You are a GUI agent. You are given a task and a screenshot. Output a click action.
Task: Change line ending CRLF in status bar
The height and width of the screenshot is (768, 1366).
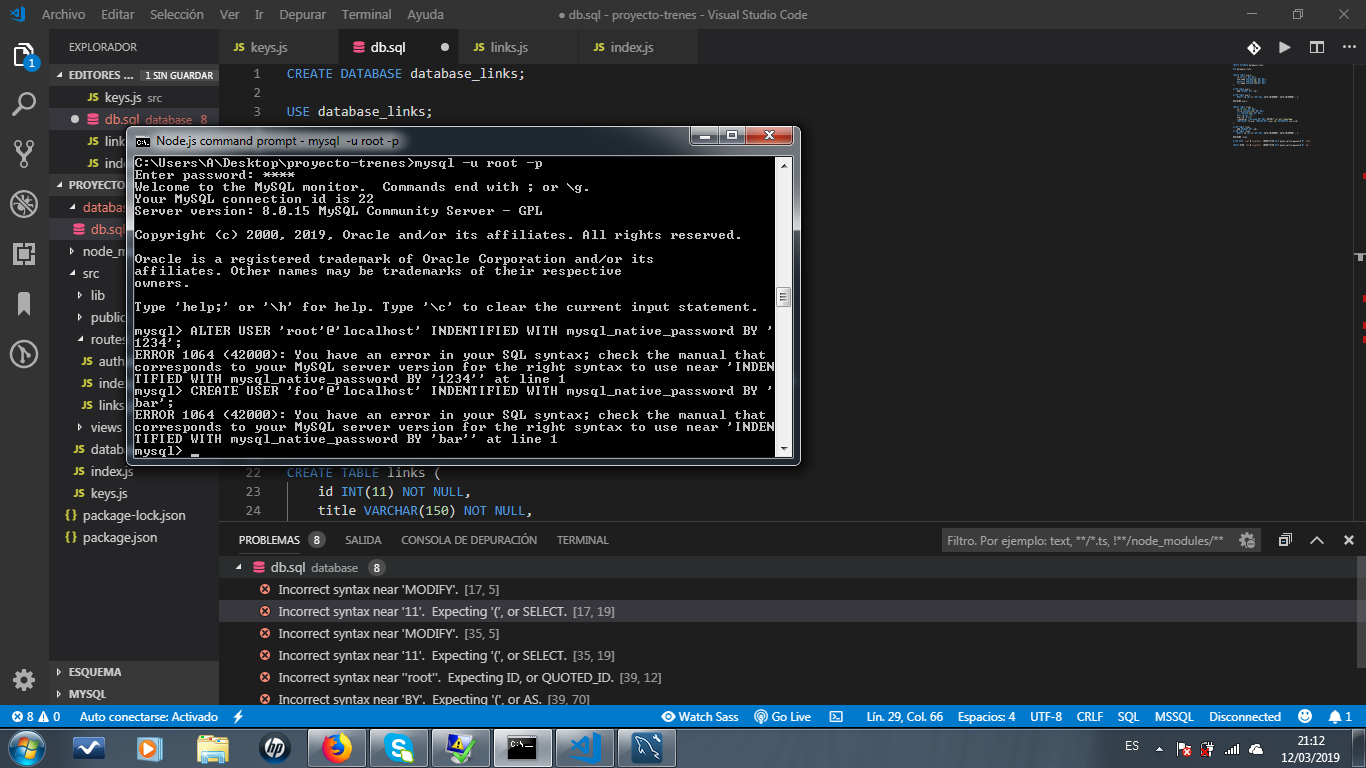pos(1090,717)
